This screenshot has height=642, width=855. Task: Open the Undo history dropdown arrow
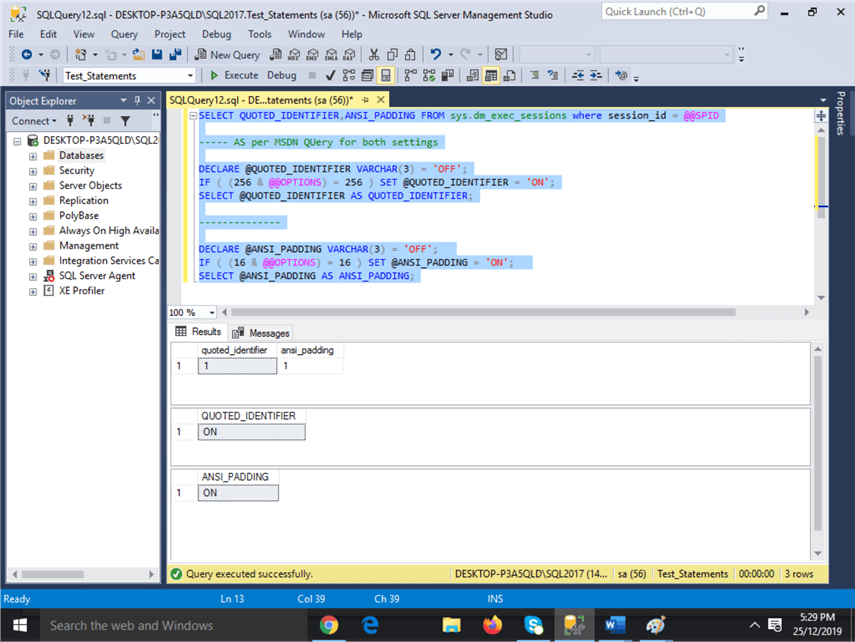coord(450,55)
